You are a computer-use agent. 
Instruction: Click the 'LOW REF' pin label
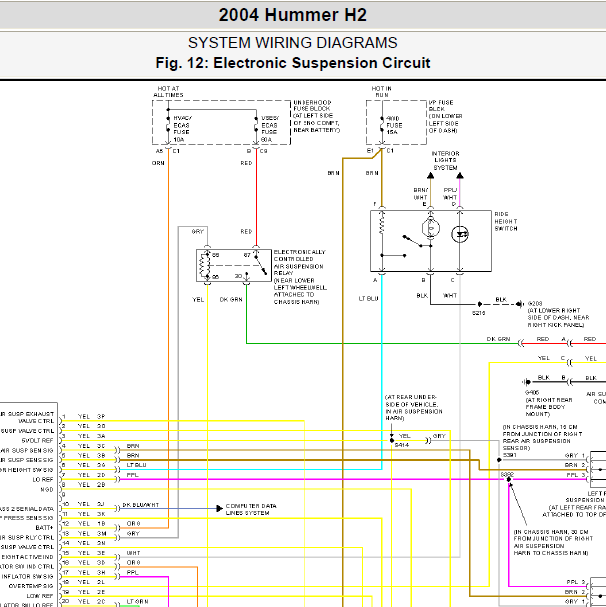(x=39, y=596)
